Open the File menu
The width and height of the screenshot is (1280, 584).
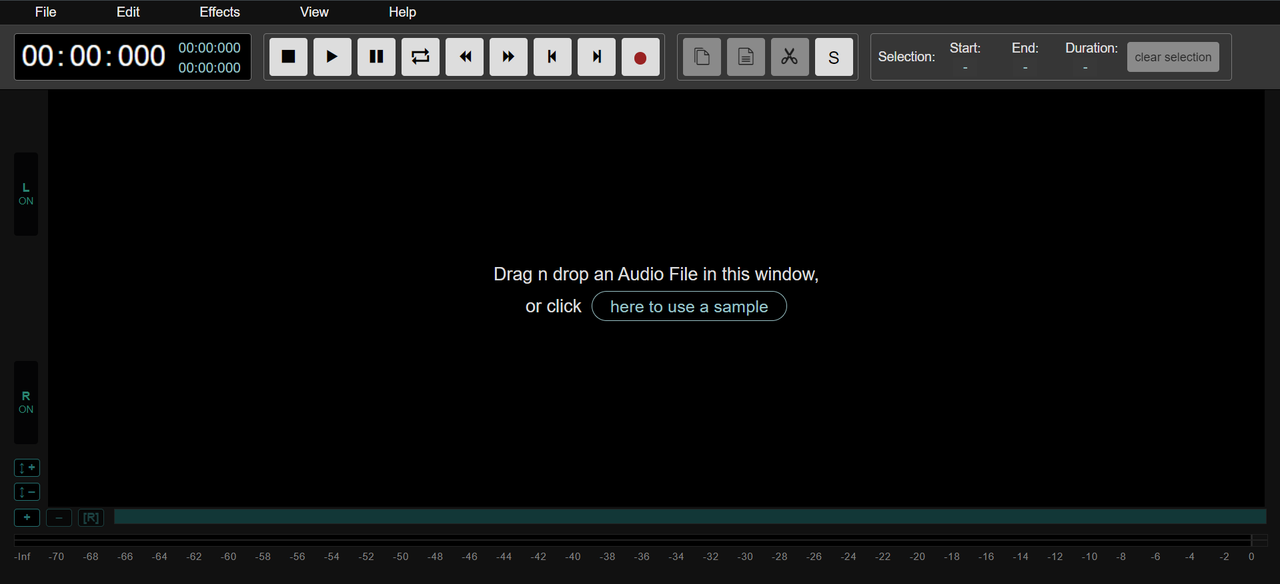pyautogui.click(x=46, y=12)
